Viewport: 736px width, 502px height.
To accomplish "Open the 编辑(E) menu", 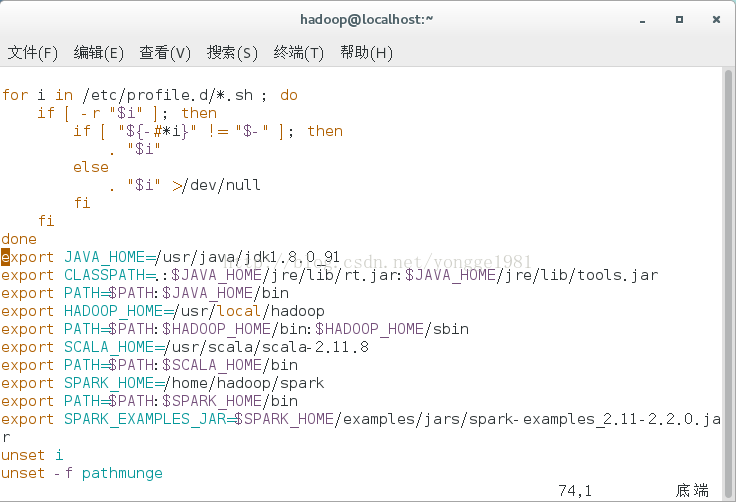I will pyautogui.click(x=99, y=53).
